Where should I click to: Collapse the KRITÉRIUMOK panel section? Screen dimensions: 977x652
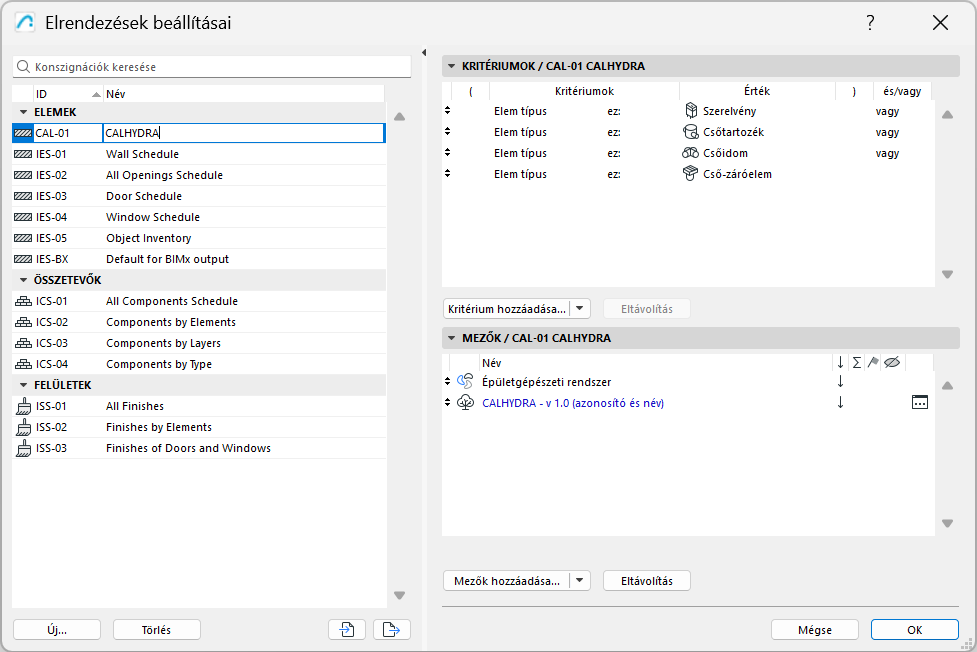tap(451, 66)
